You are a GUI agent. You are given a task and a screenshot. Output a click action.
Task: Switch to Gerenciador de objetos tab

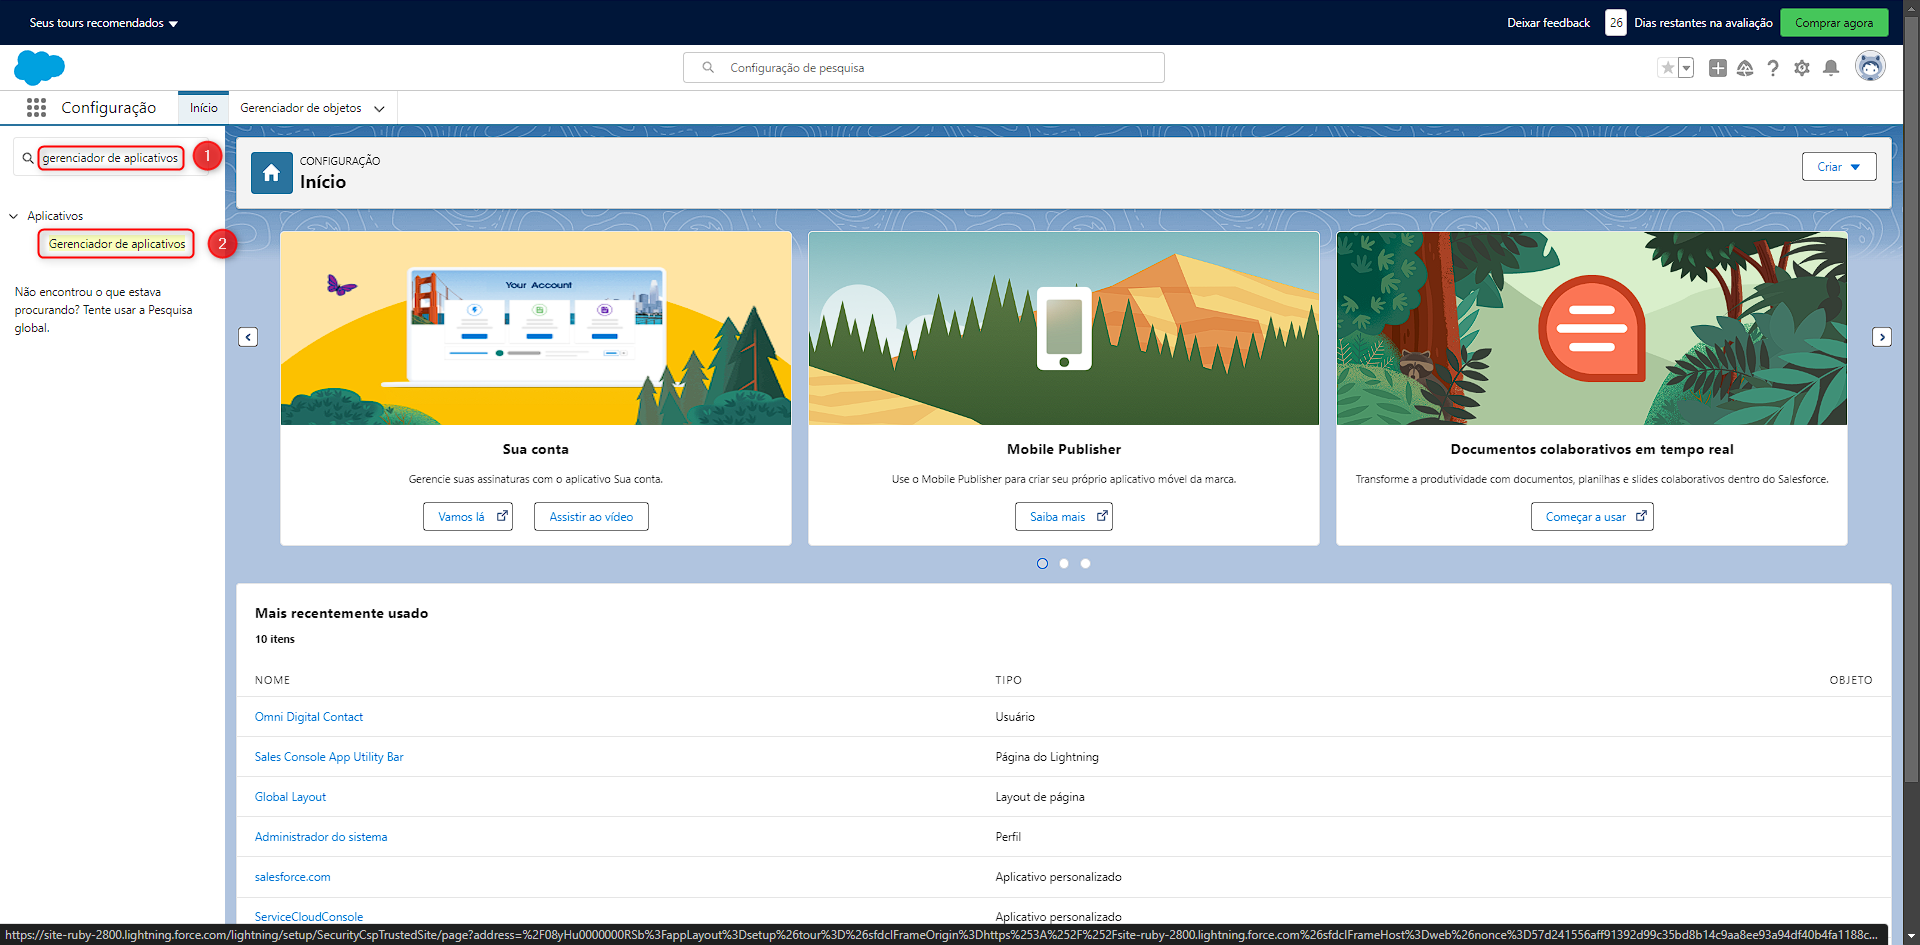click(301, 108)
